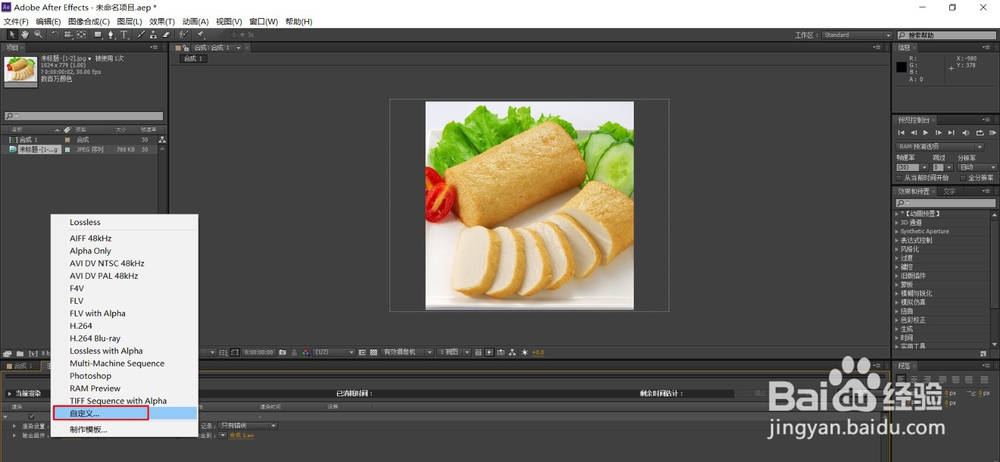Select the Type text tool

click(124, 34)
